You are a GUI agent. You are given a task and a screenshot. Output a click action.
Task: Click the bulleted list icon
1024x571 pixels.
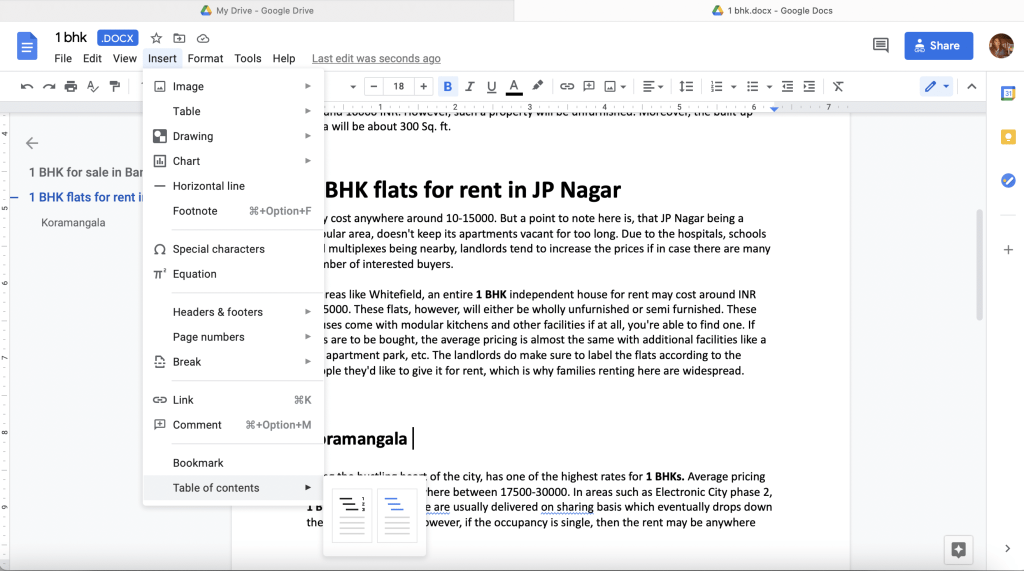pyautogui.click(x=752, y=86)
